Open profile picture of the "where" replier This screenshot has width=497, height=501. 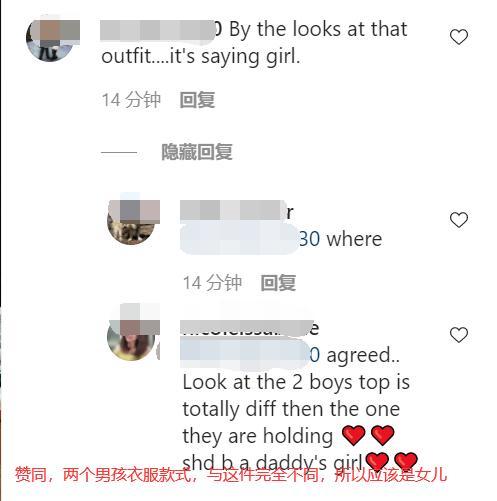coord(131,220)
